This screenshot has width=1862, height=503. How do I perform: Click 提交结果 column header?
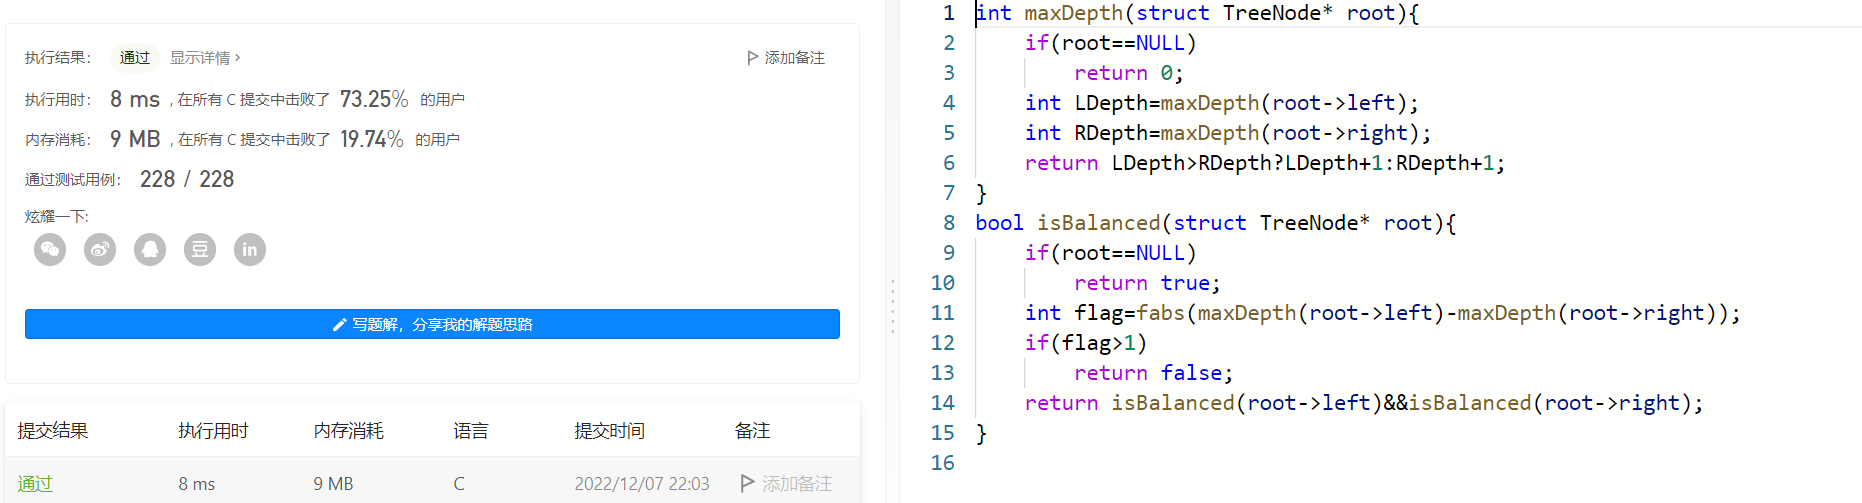tap(53, 430)
